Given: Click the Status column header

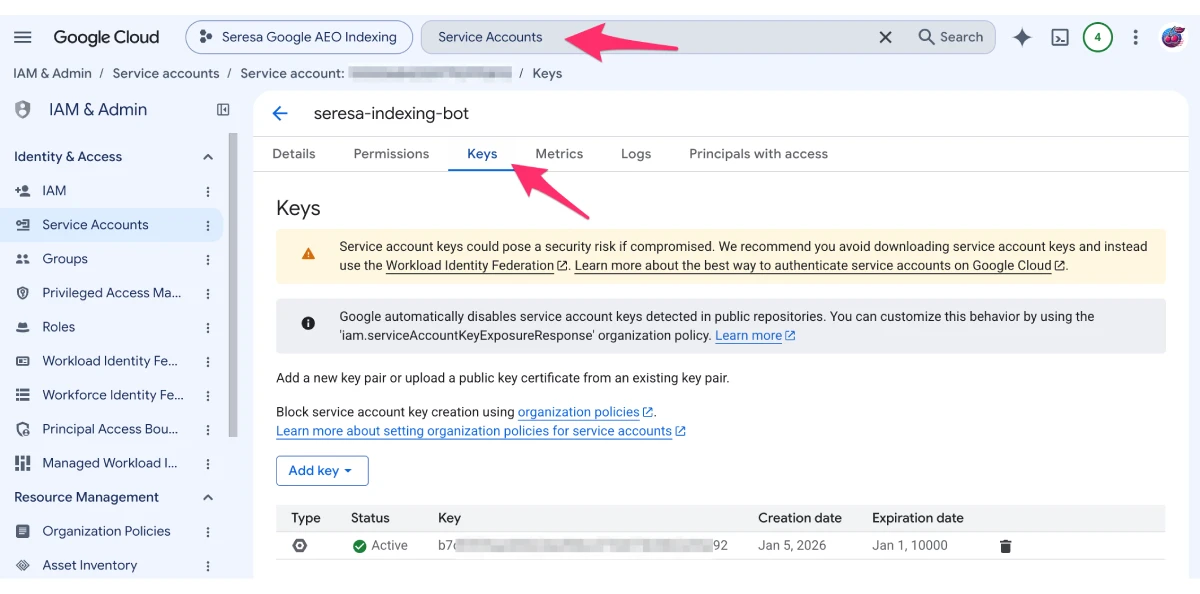Looking at the screenshot, I should pos(370,518).
